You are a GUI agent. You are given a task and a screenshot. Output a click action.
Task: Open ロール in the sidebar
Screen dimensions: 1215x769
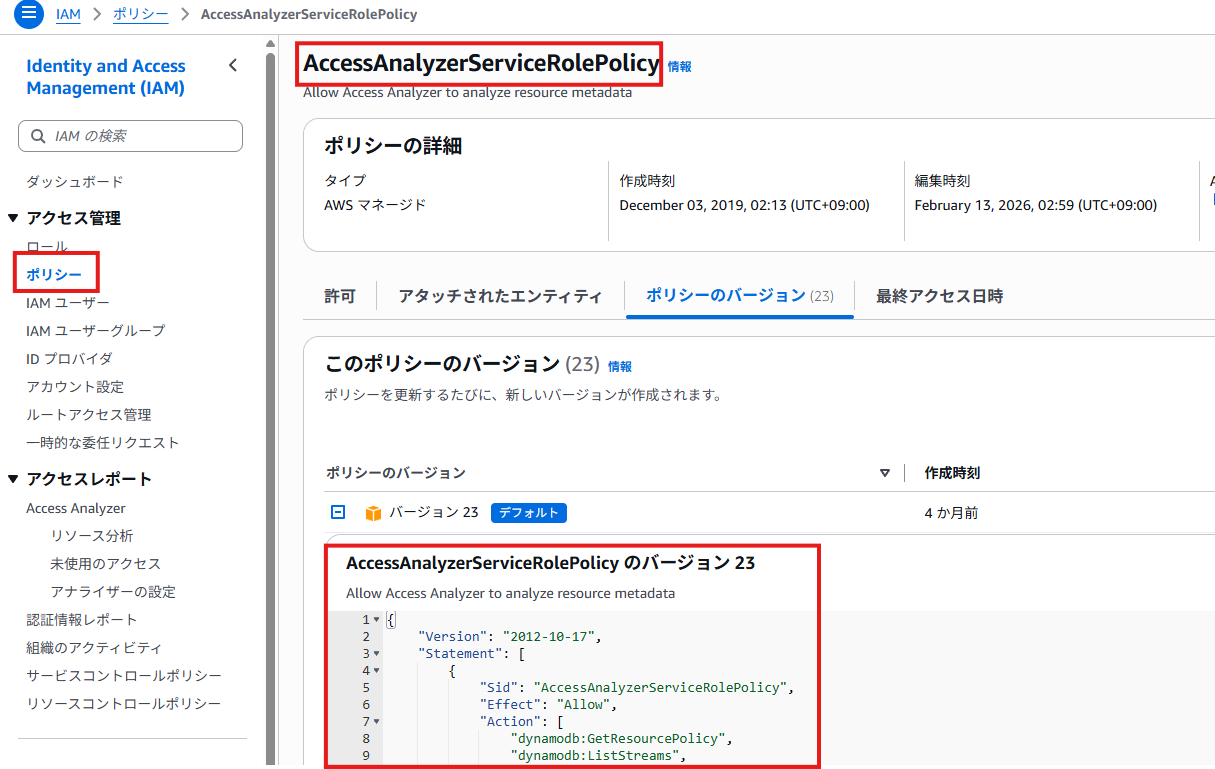pos(47,246)
